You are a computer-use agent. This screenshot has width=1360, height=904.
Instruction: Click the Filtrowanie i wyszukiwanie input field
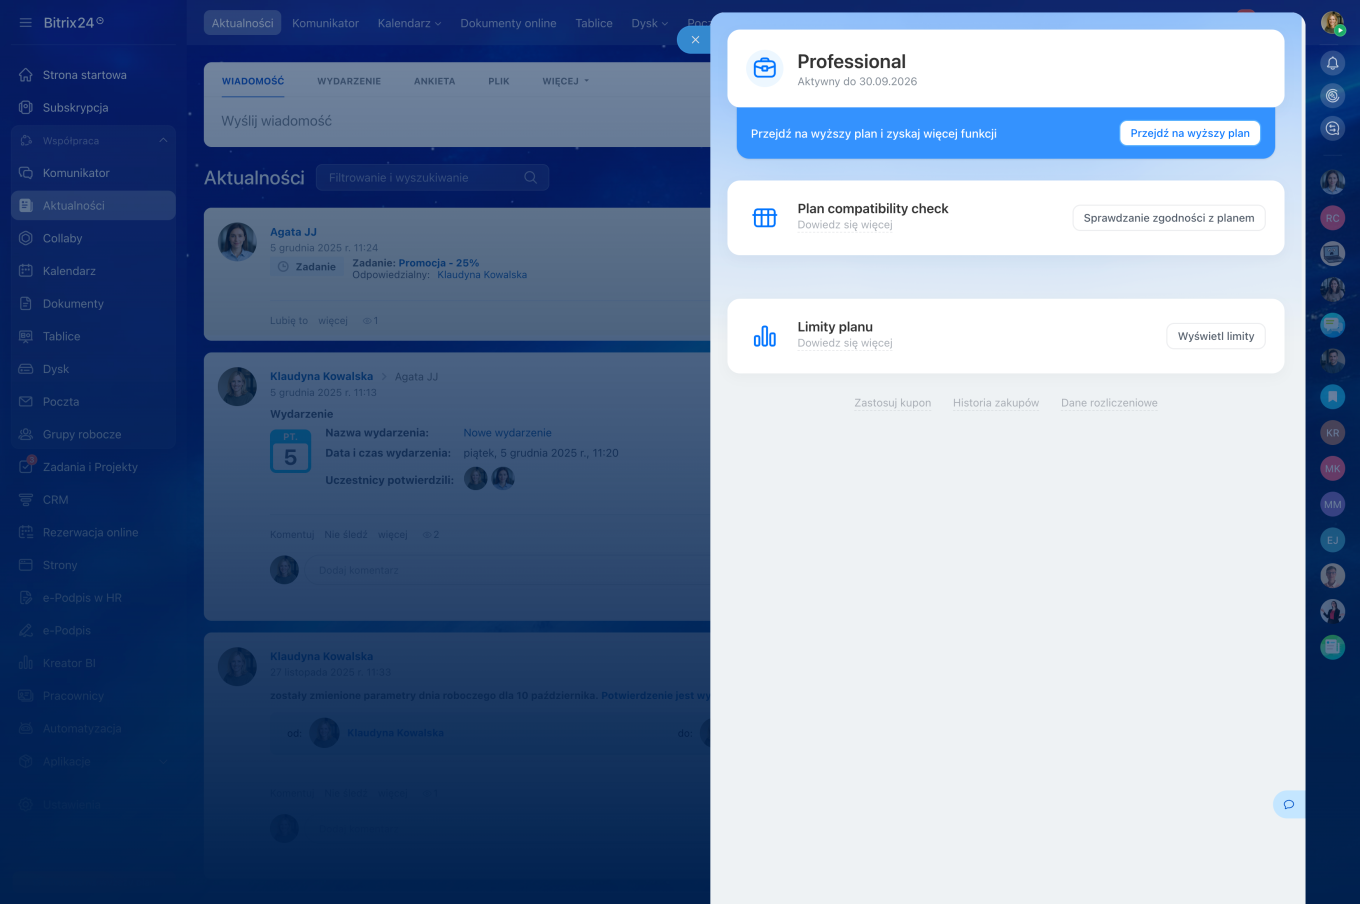(x=420, y=178)
